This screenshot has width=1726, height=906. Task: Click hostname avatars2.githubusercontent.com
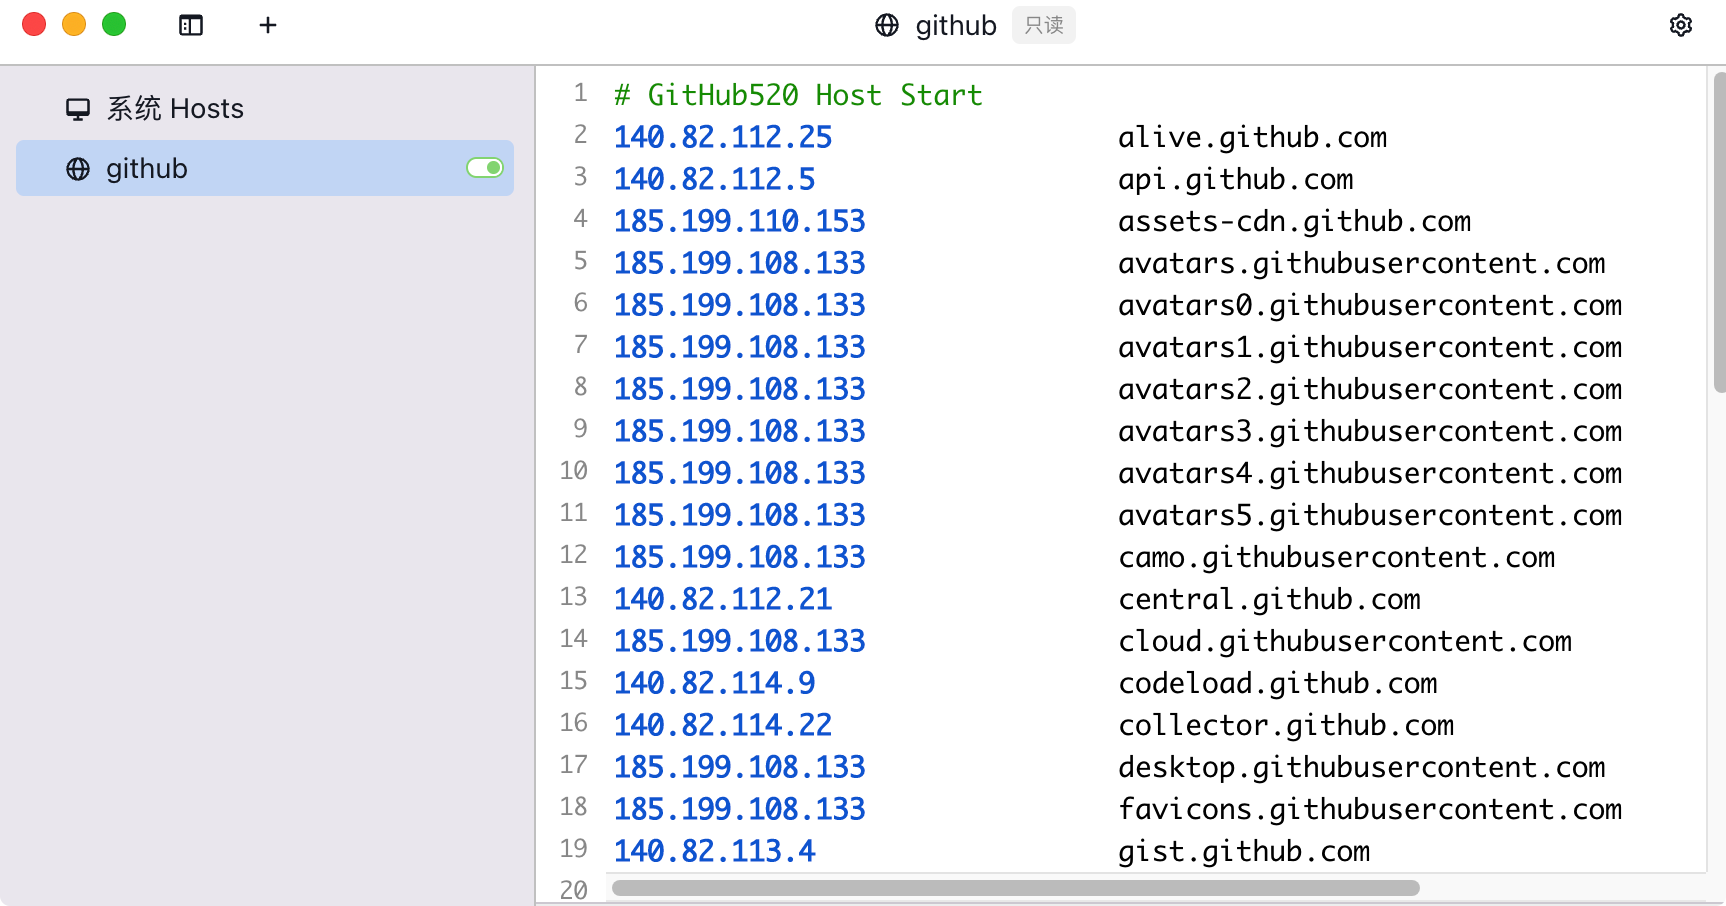point(1370,389)
